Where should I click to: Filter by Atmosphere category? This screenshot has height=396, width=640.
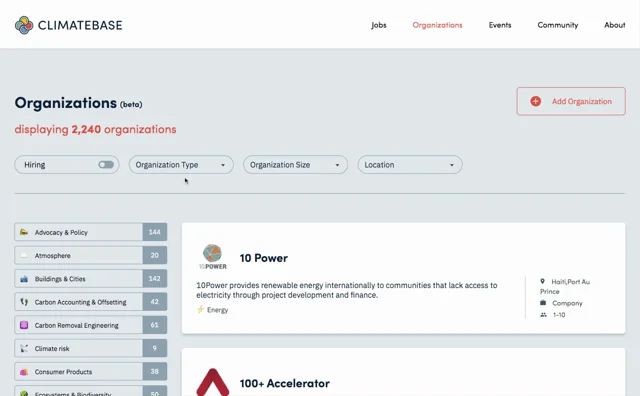(x=91, y=256)
